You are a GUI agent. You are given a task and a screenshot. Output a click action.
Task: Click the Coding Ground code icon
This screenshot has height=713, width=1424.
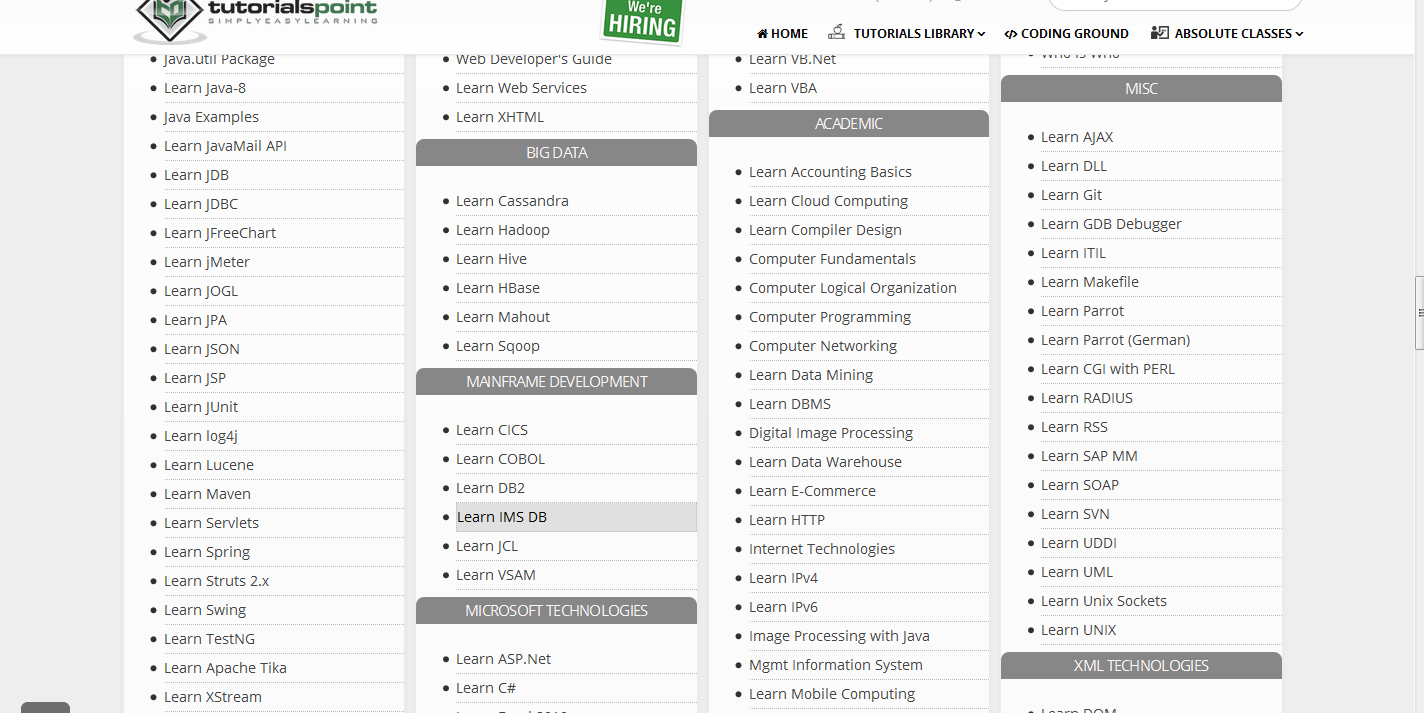(x=1011, y=34)
